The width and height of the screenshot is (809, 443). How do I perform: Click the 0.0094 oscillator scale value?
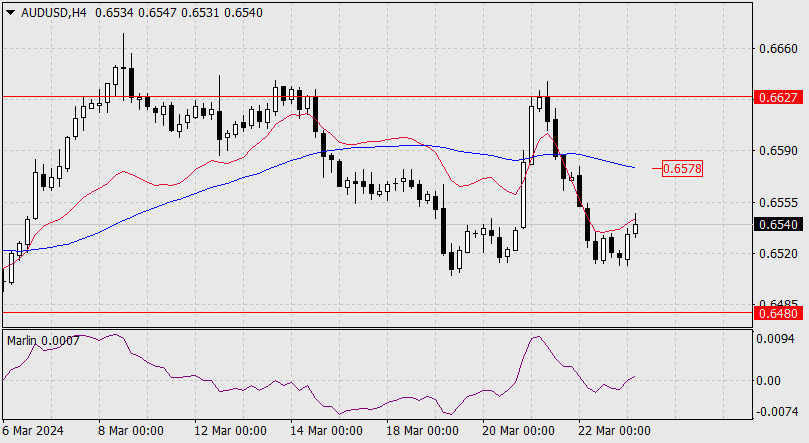click(775, 339)
